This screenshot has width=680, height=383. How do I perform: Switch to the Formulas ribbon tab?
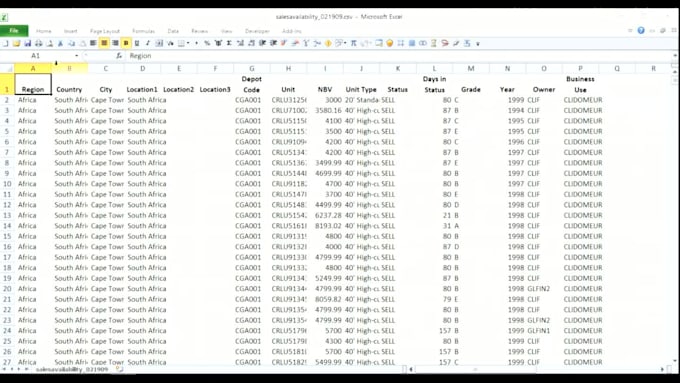[x=144, y=31]
